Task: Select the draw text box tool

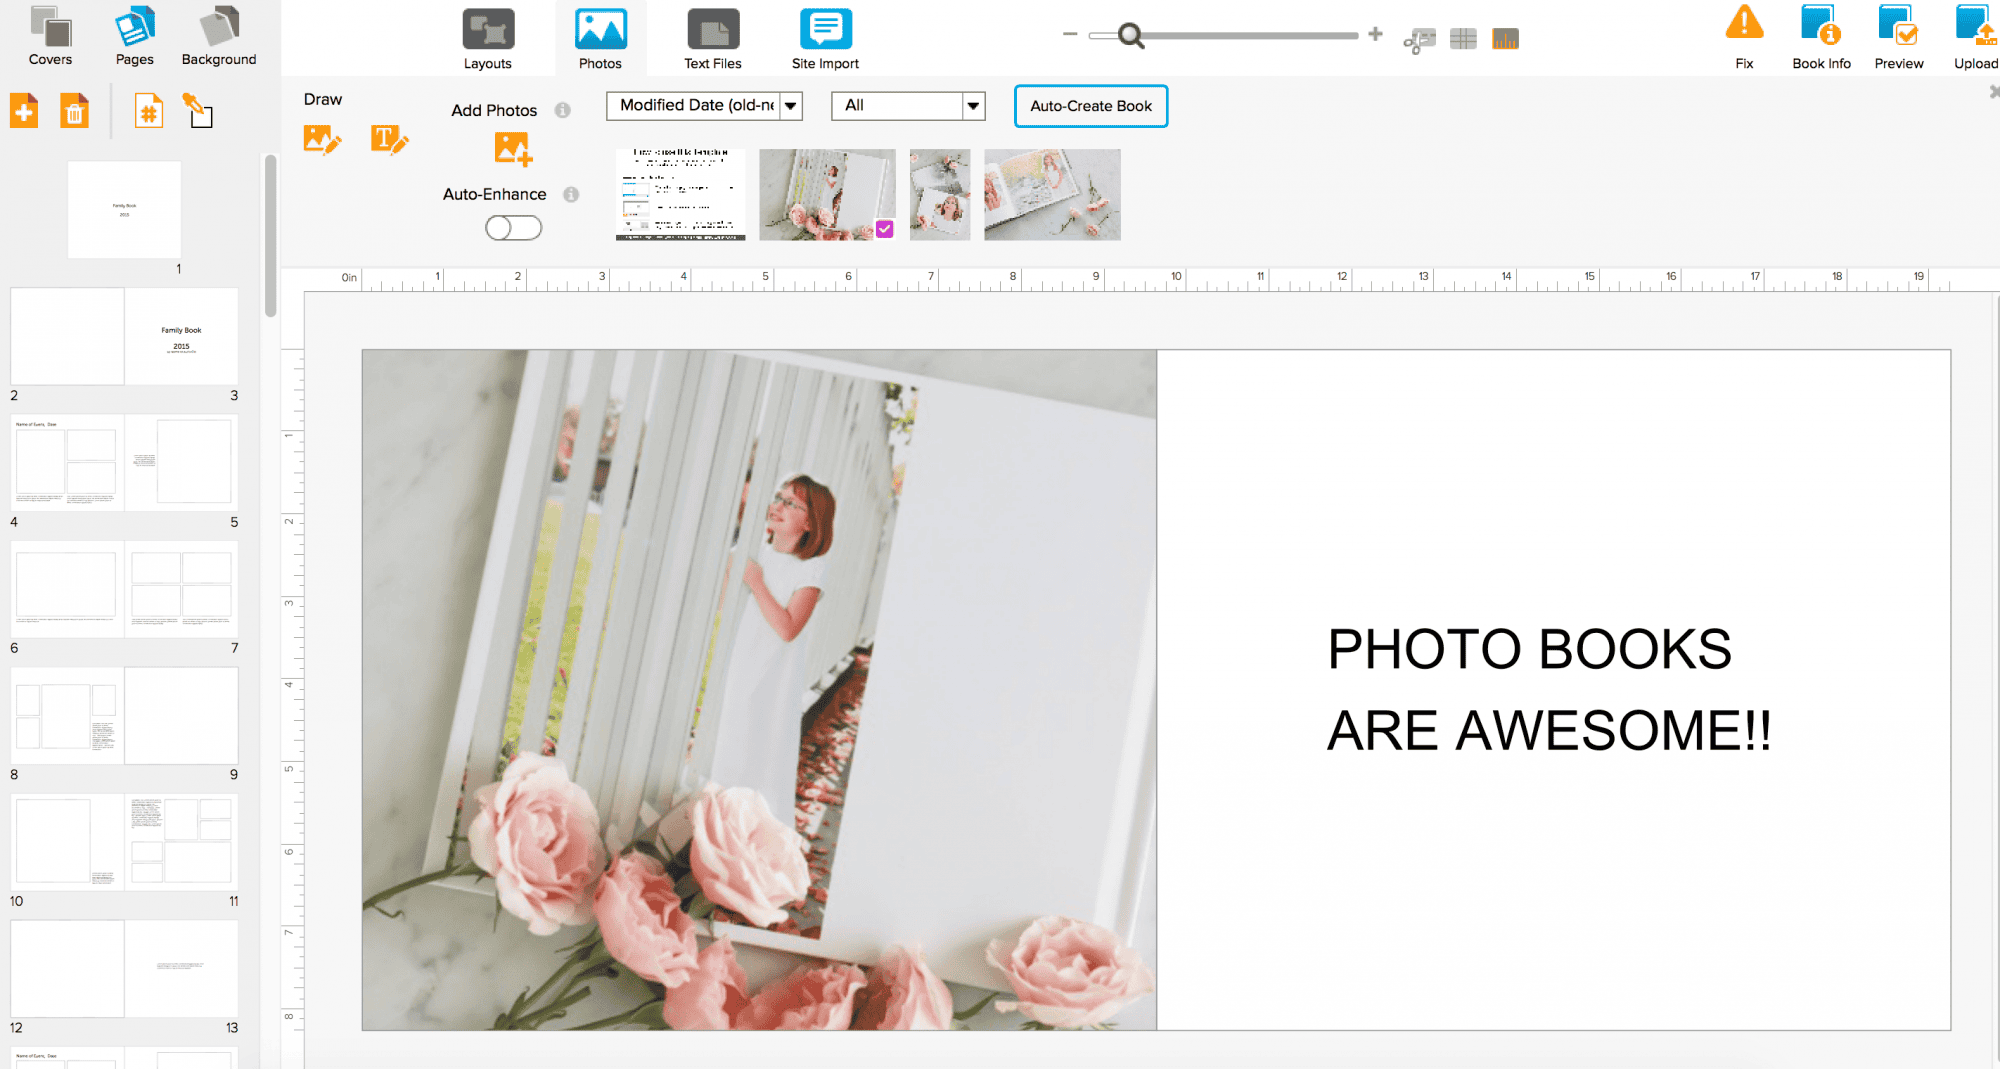Action: point(390,140)
